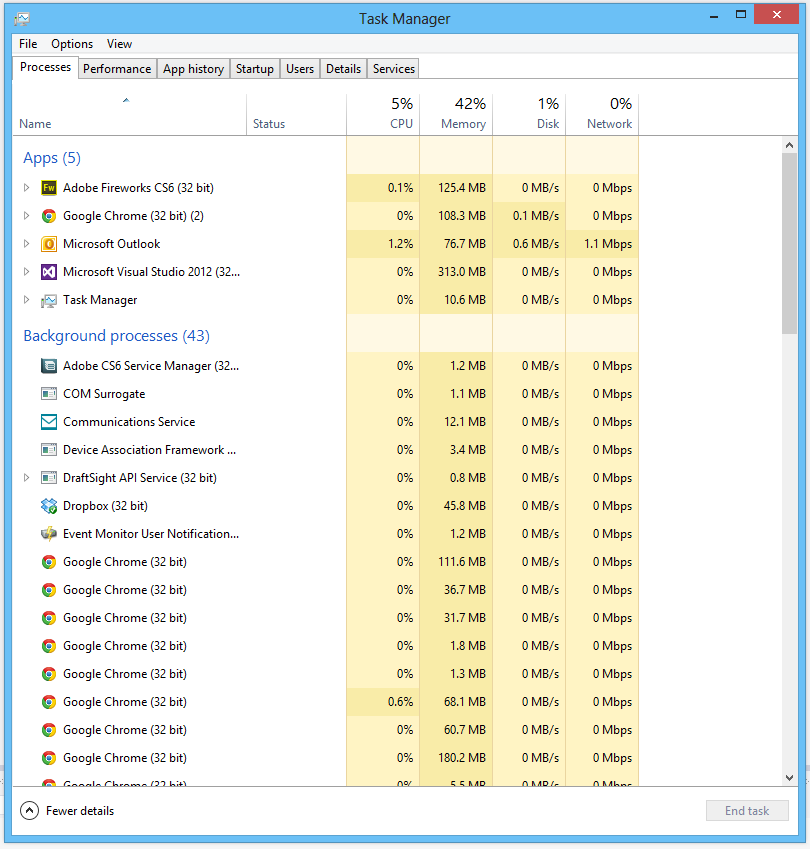Click the Adobe CS6 Service Manager icon

(x=48, y=365)
